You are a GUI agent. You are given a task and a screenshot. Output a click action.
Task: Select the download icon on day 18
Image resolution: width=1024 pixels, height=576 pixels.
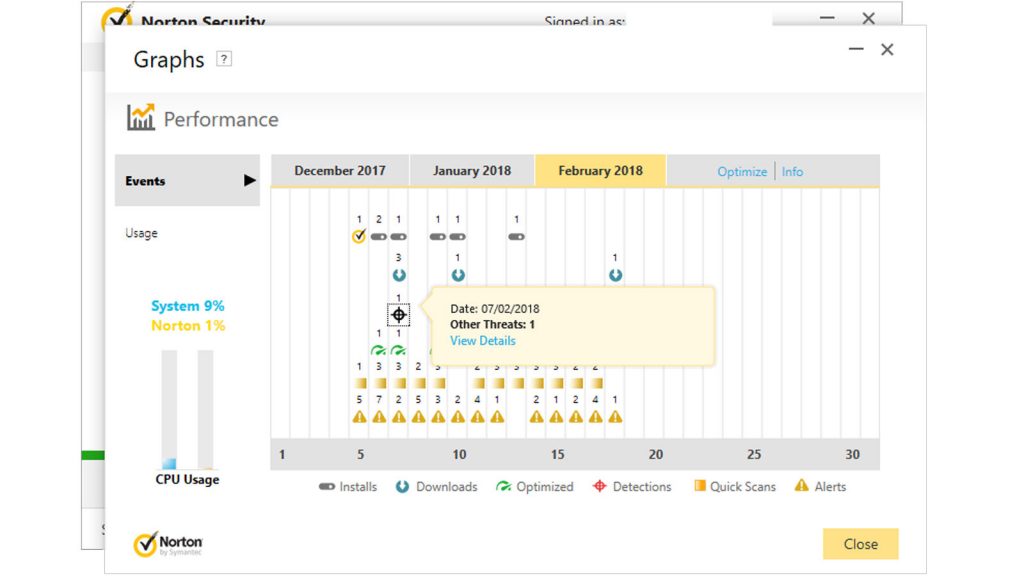coord(615,275)
